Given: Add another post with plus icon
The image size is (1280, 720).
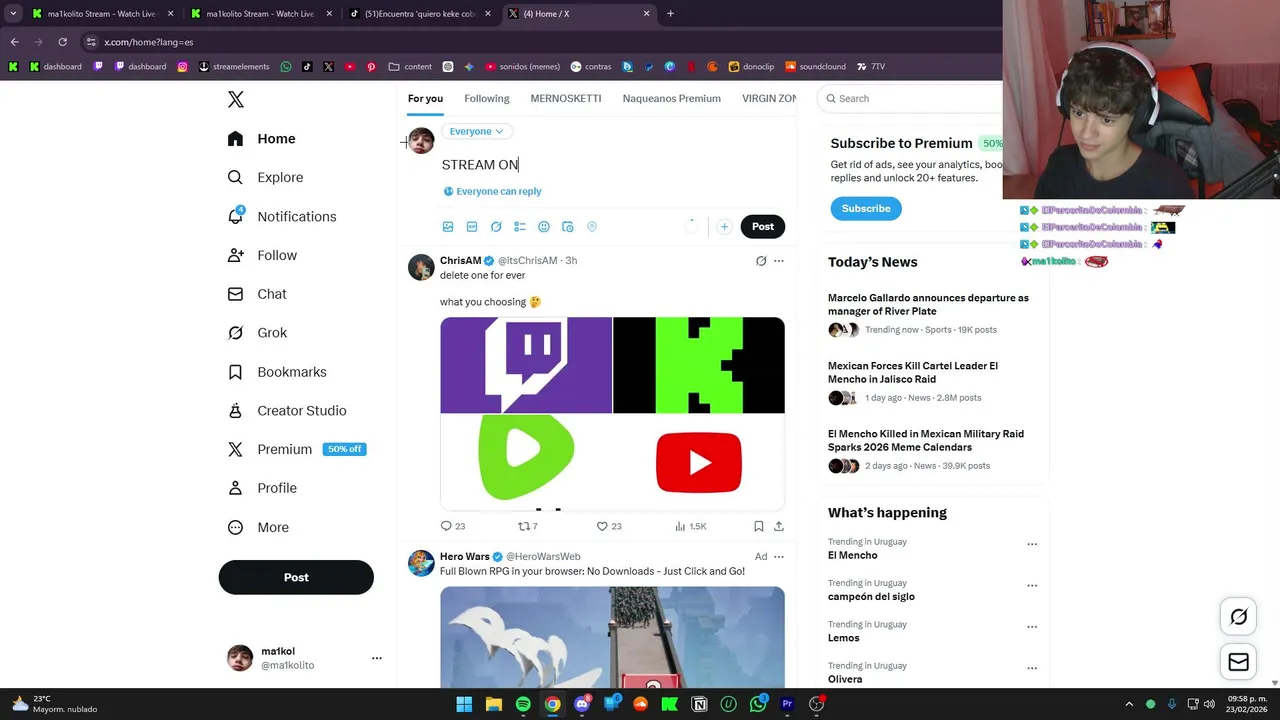Looking at the screenshot, I should click(x=724, y=227).
